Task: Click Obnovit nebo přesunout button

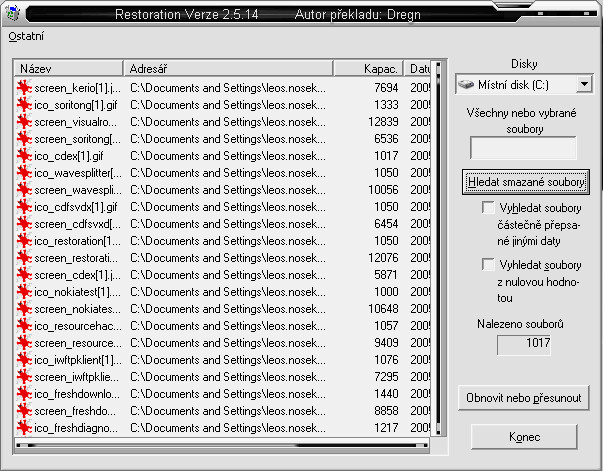Action: click(x=523, y=398)
